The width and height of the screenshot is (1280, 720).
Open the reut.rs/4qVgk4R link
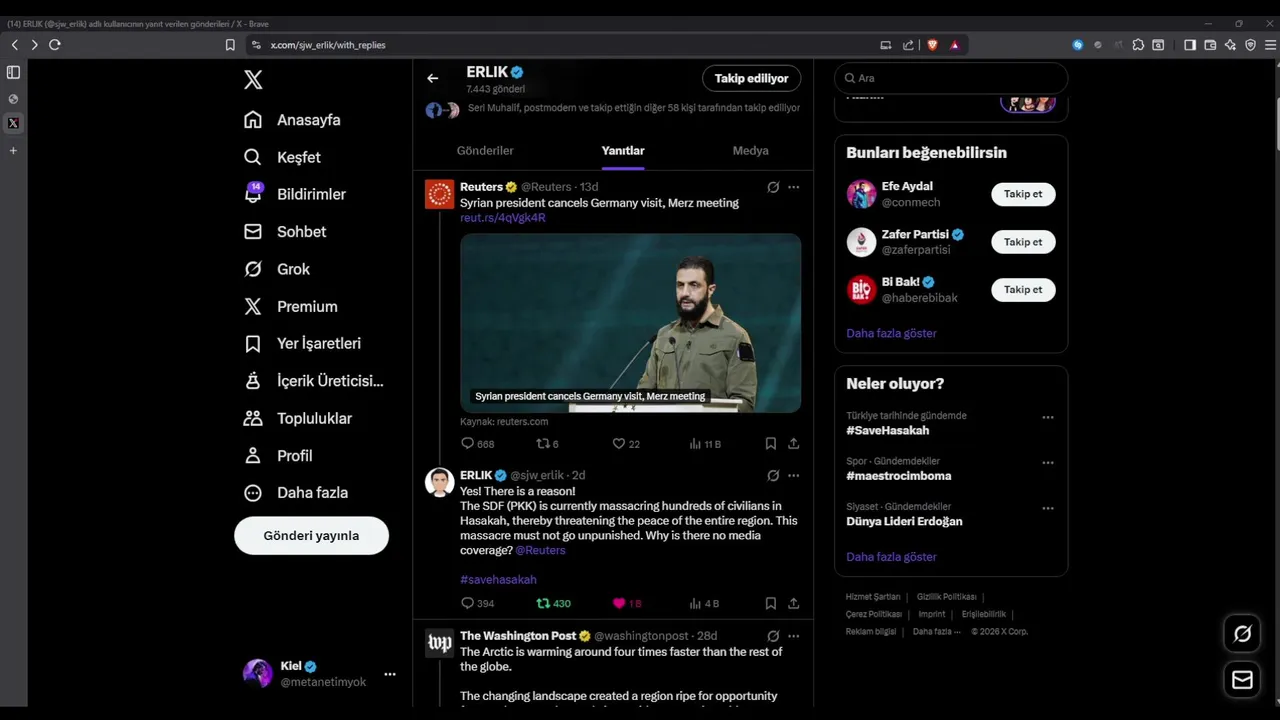click(503, 218)
